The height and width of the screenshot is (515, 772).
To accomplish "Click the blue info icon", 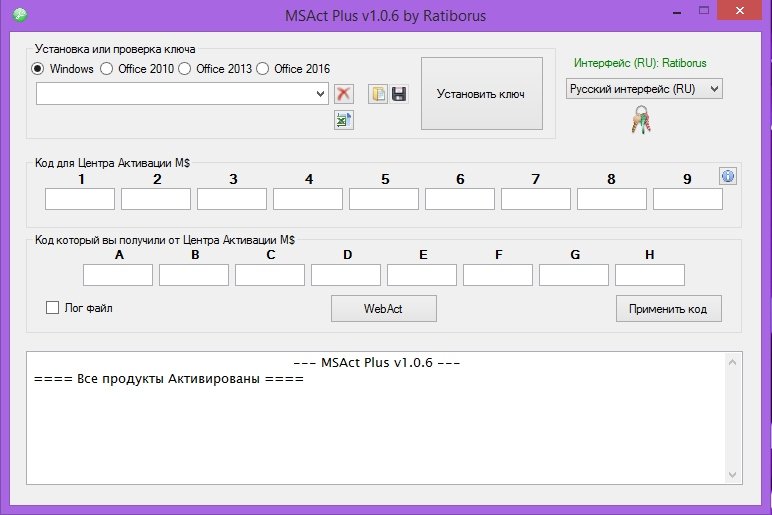I will pyautogui.click(x=728, y=176).
